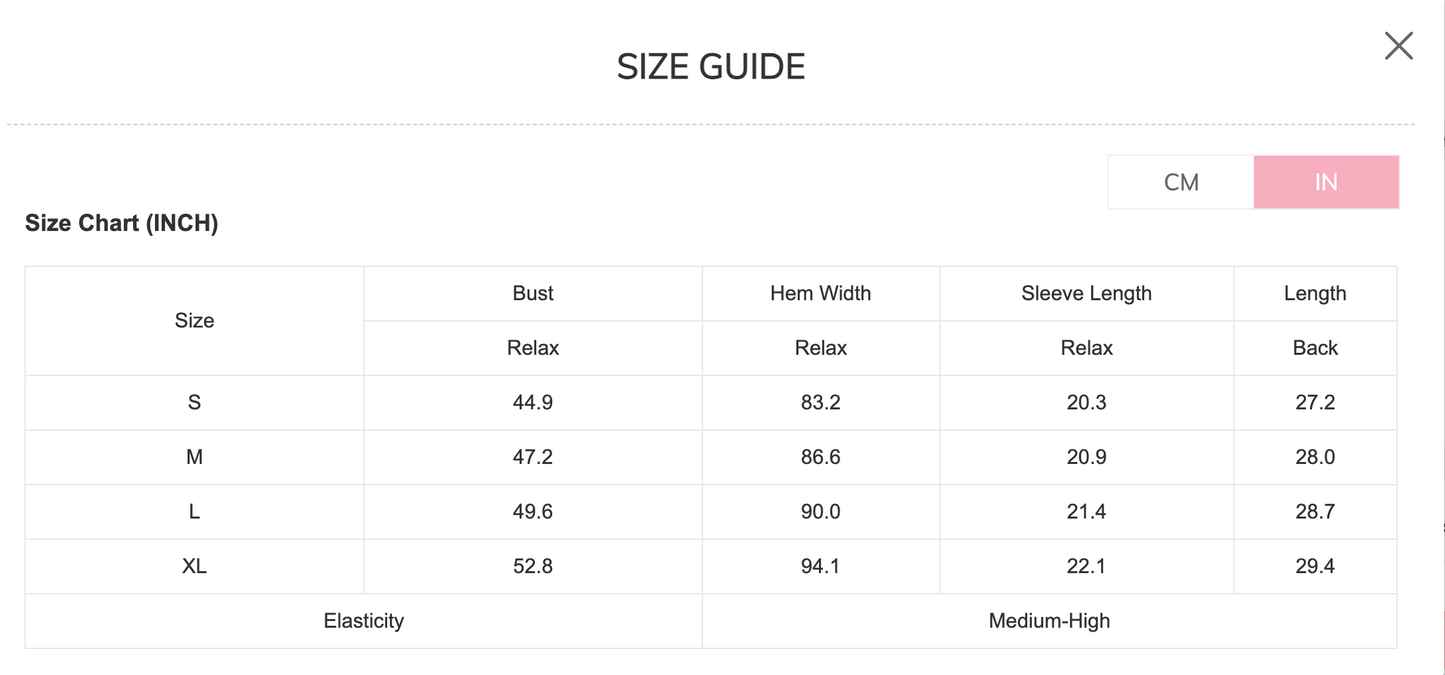Click the Hem Width column header

coord(820,293)
